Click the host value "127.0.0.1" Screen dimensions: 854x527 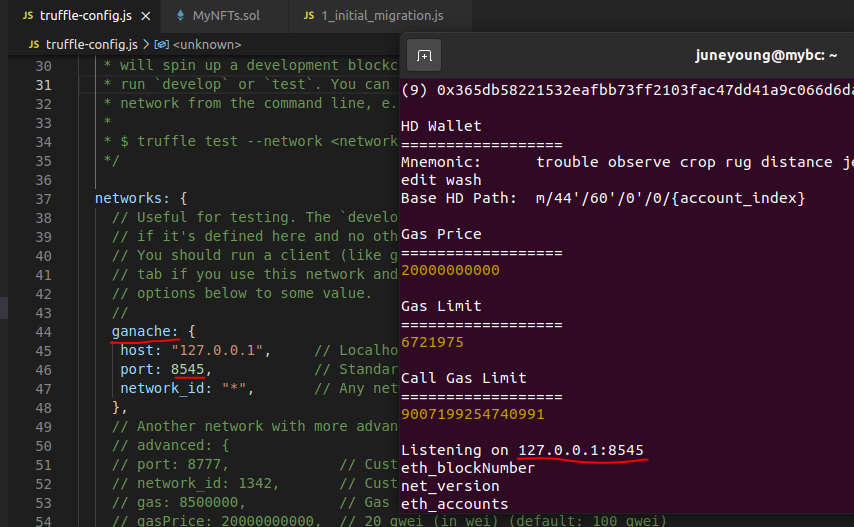click(x=217, y=350)
